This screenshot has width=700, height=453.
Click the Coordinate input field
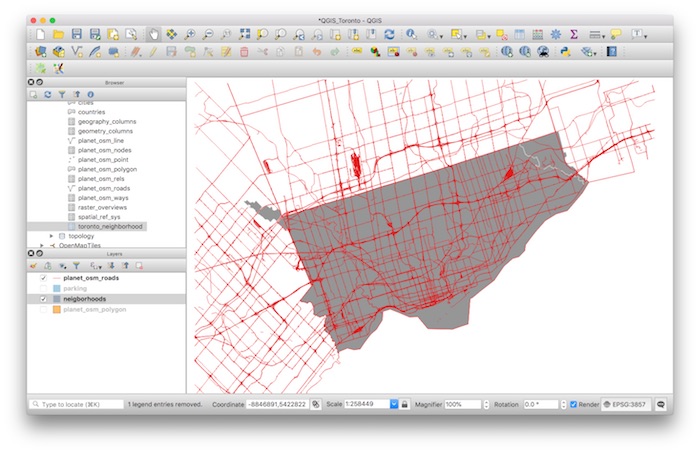point(277,404)
